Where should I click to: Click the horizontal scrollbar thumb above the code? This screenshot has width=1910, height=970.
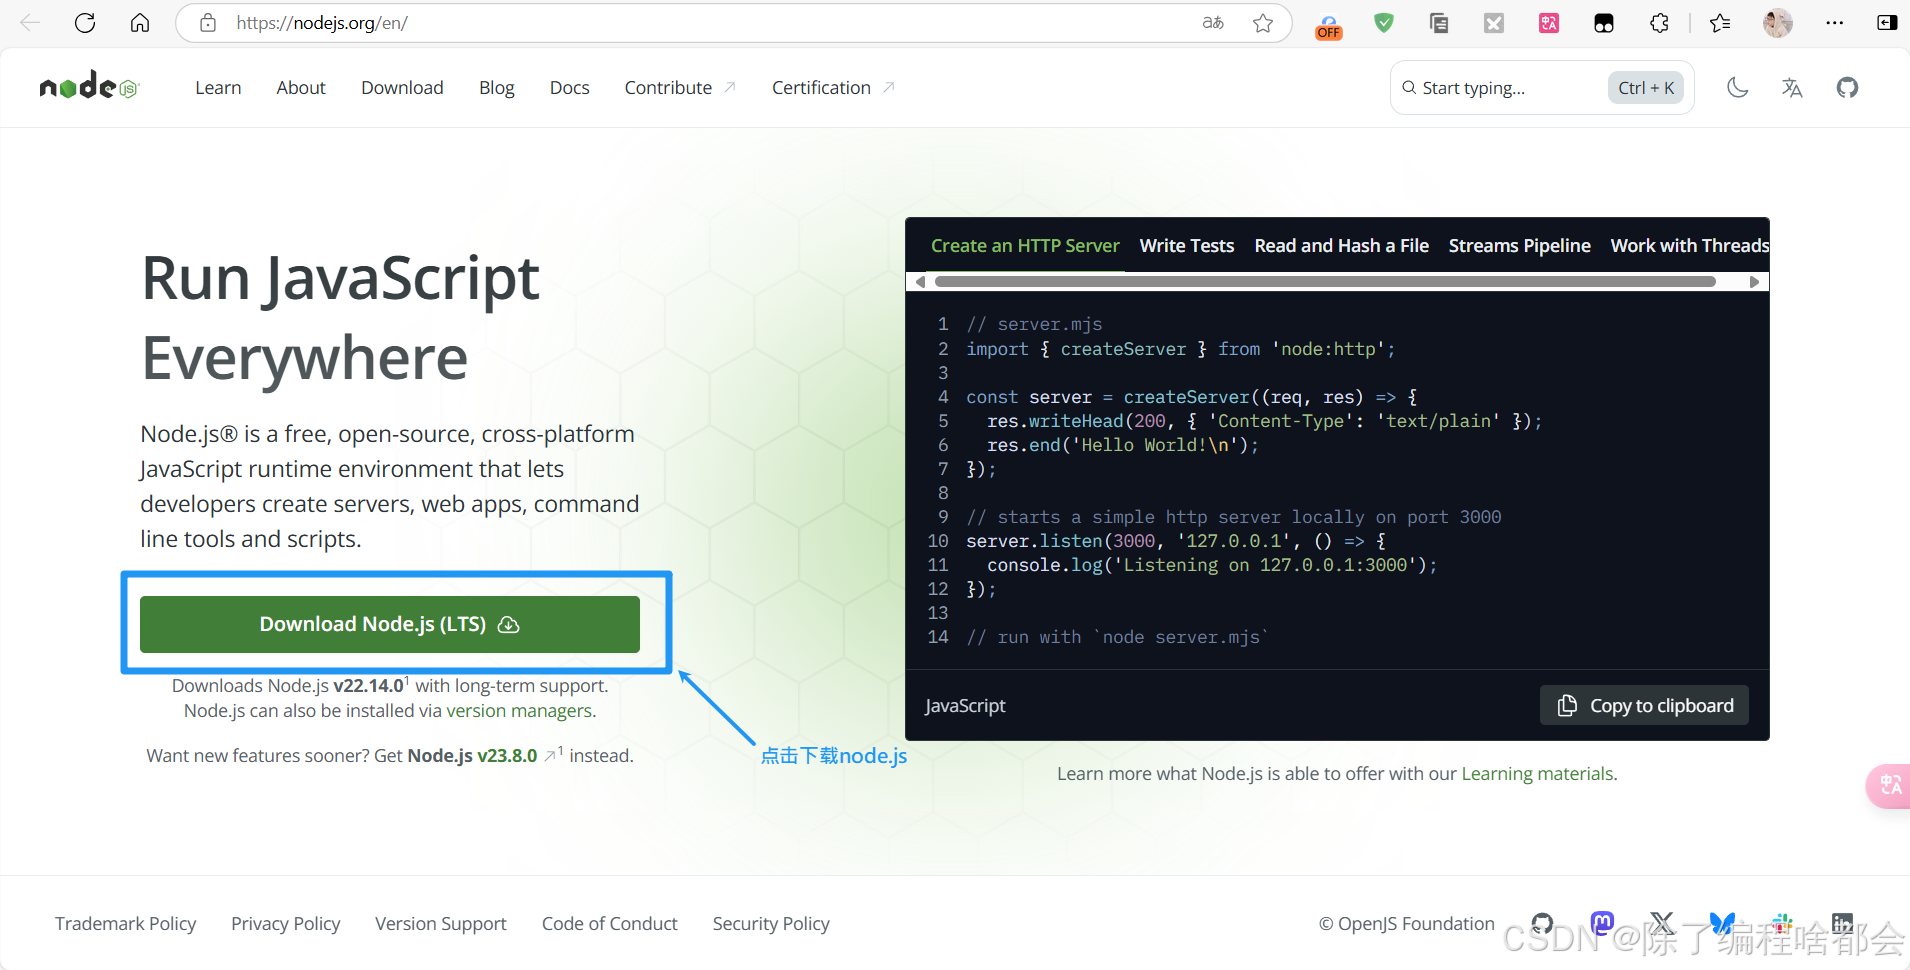(x=1325, y=282)
